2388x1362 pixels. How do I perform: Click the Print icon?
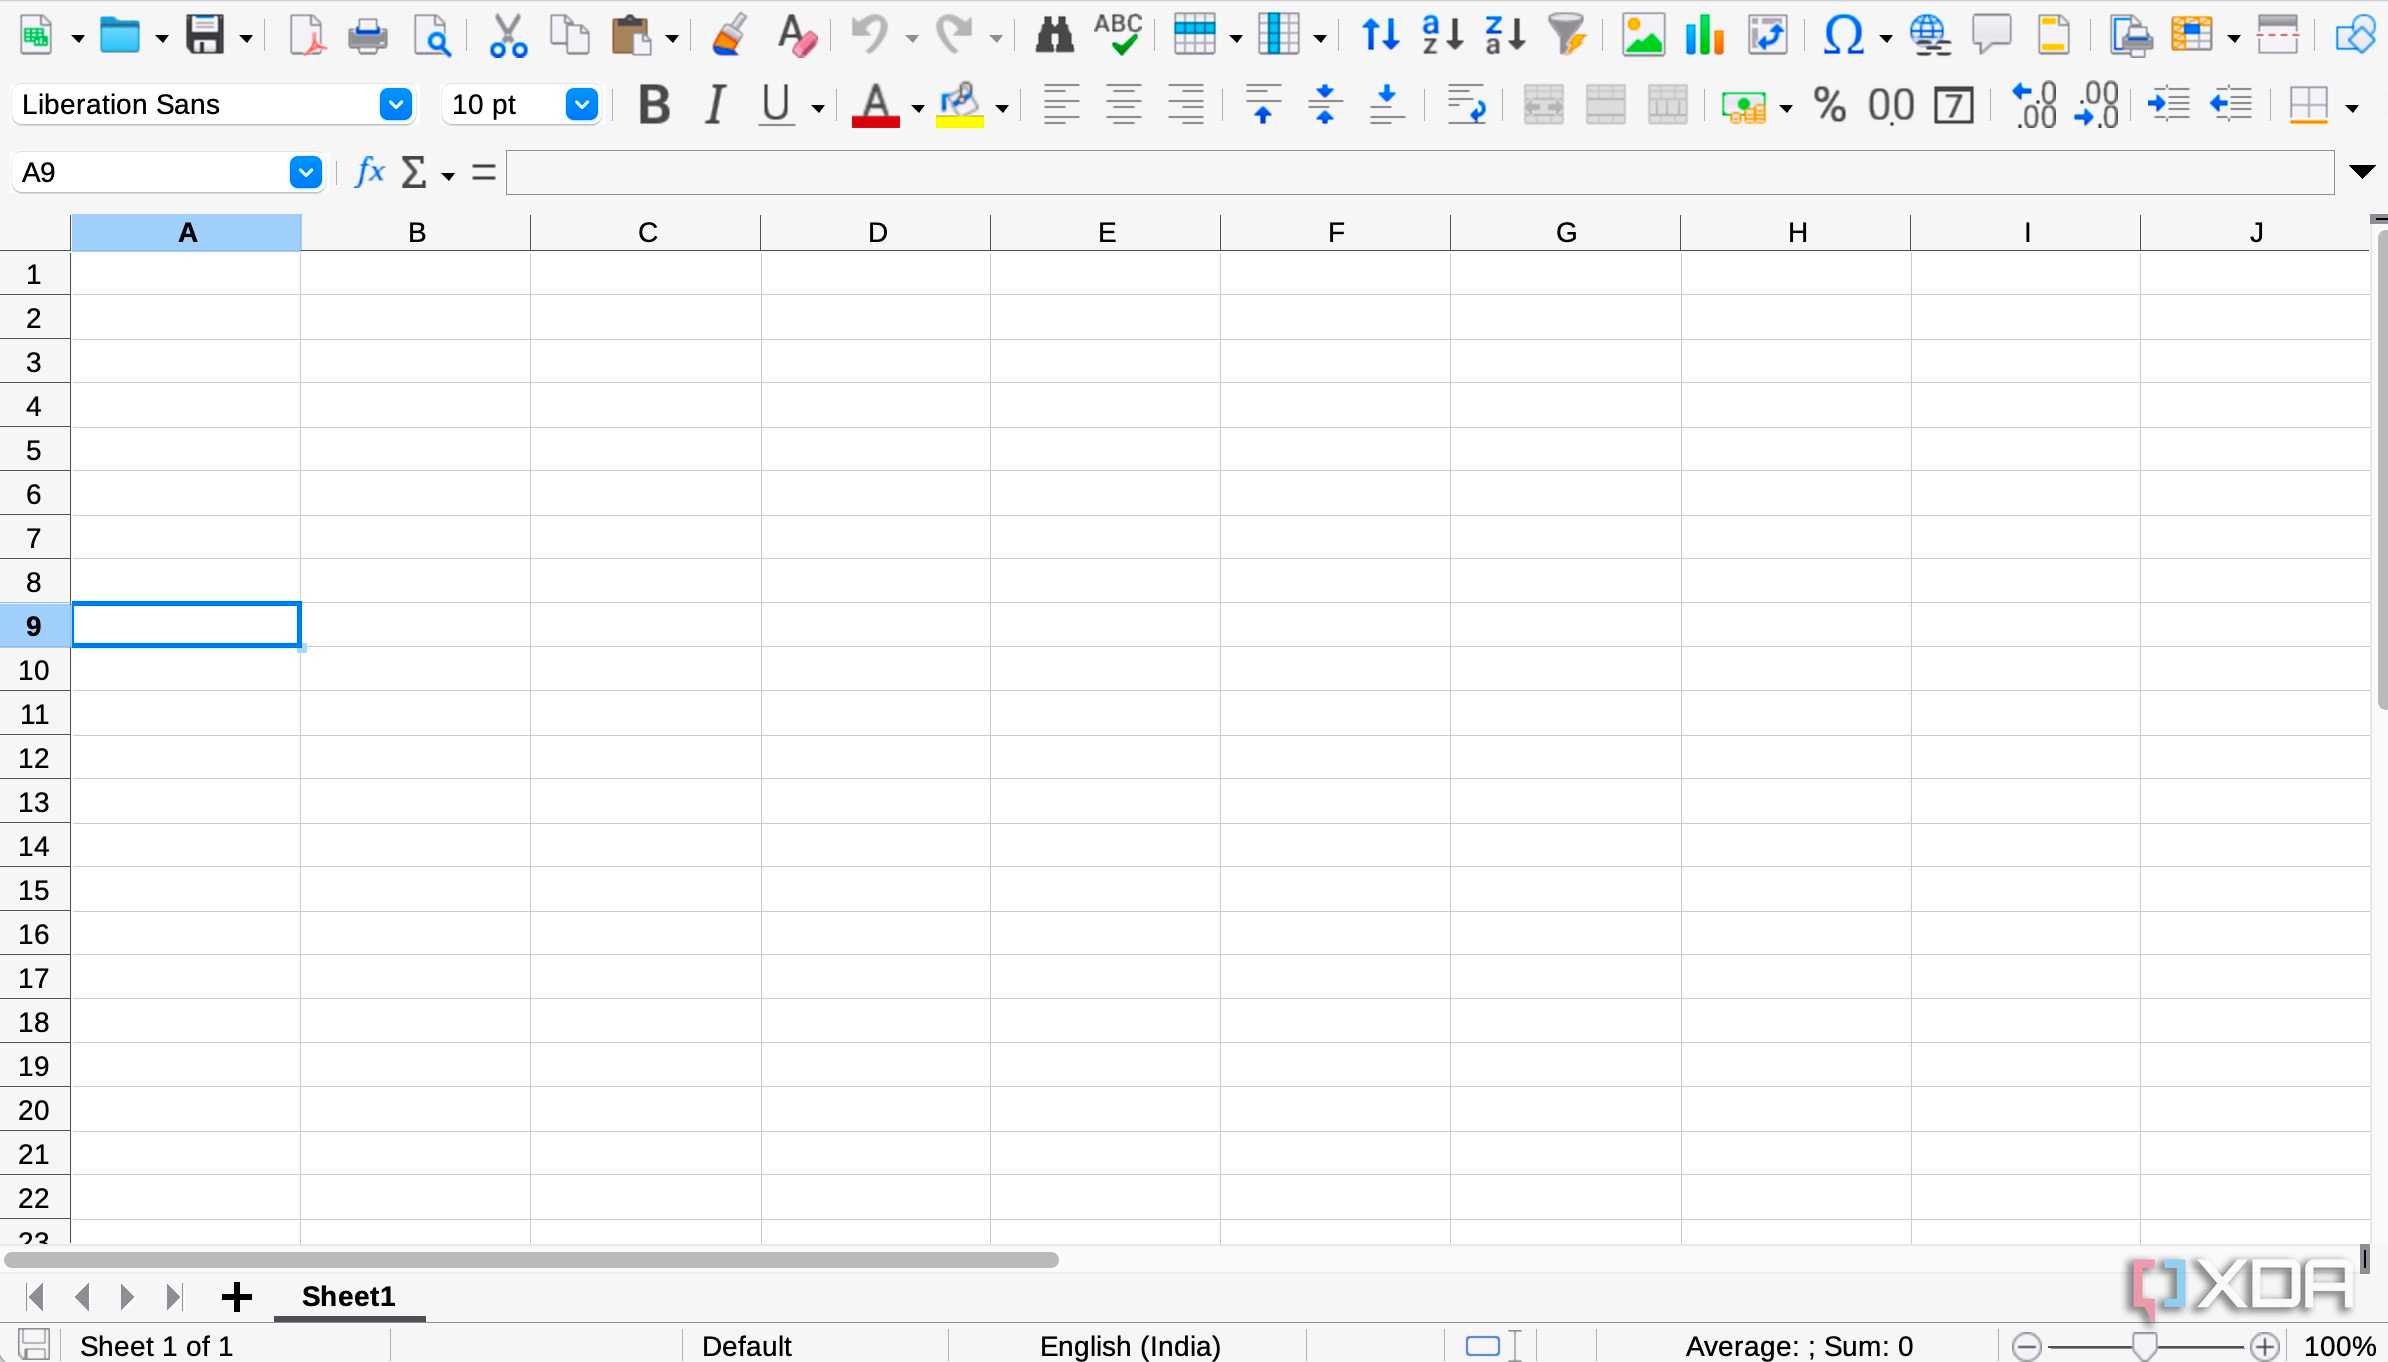(368, 37)
